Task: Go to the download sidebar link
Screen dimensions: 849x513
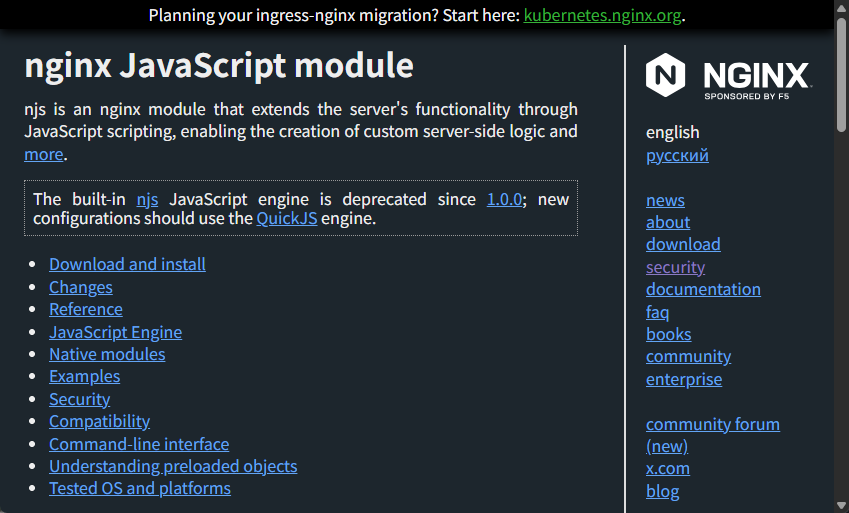Action: pyautogui.click(x=683, y=244)
